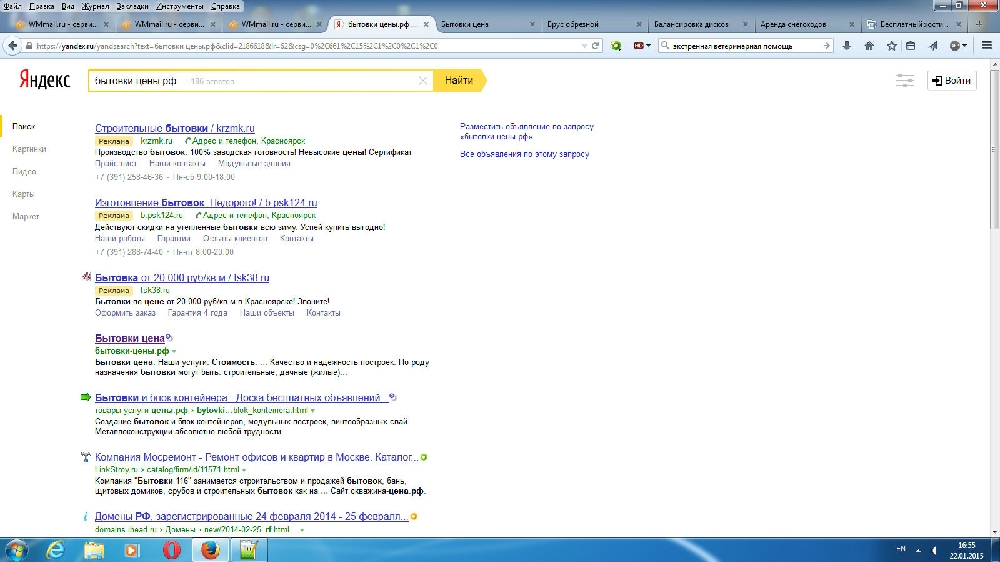Open the Закладки menu
Screen dimensions: 1000x562
[132, 6]
